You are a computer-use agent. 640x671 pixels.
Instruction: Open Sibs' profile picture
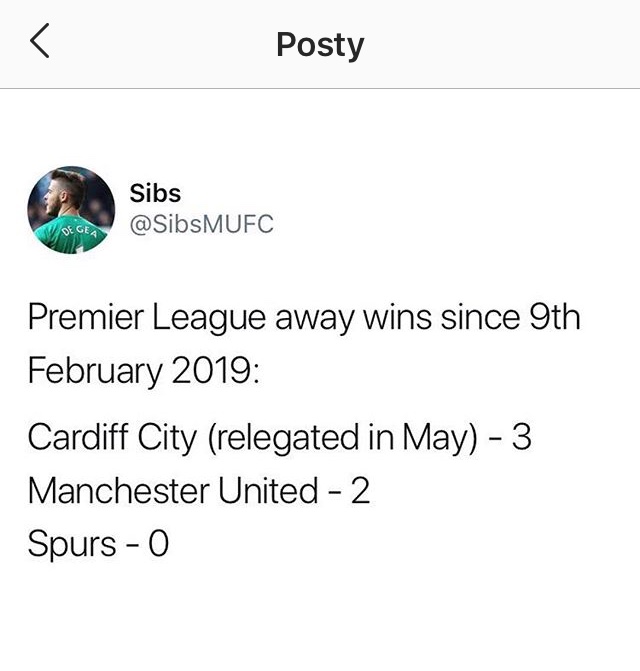[71, 210]
